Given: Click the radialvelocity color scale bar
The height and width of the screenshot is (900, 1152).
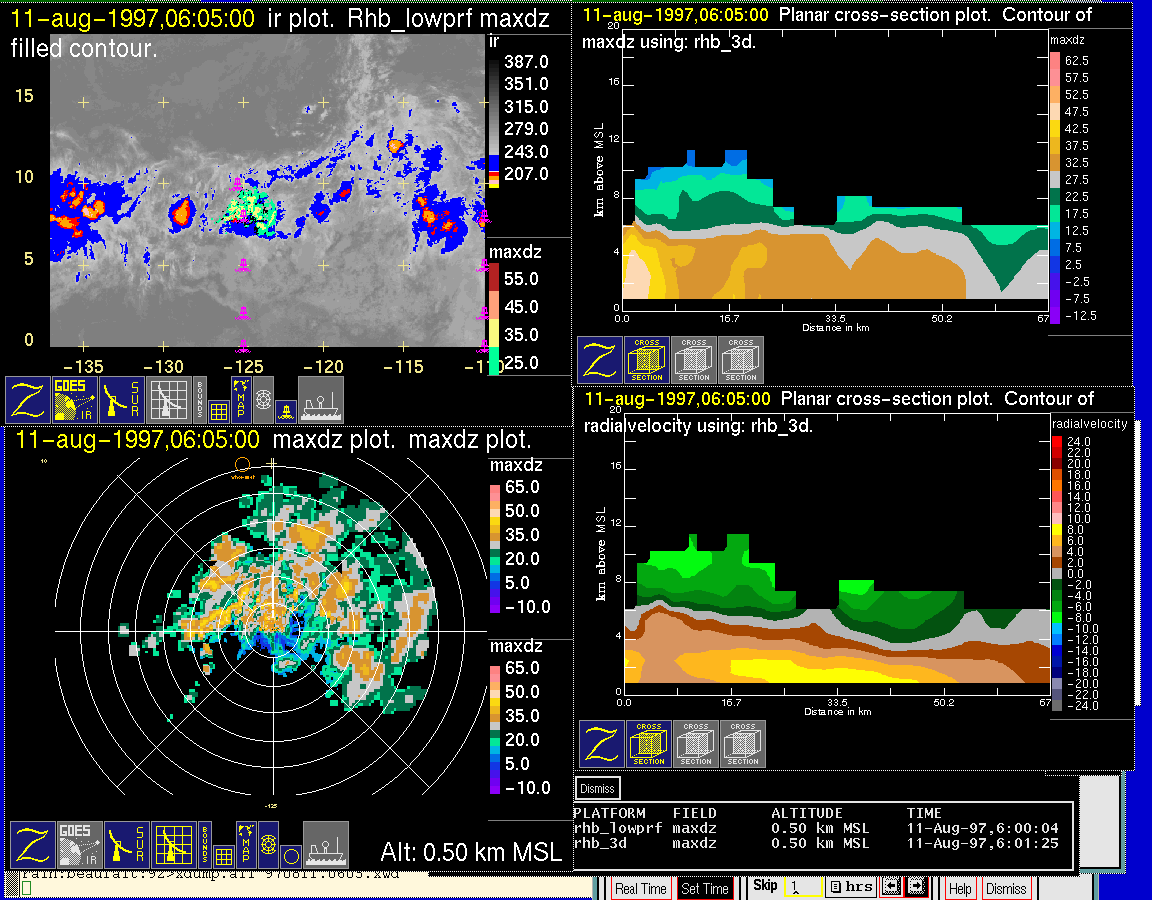Looking at the screenshot, I should (1056, 573).
